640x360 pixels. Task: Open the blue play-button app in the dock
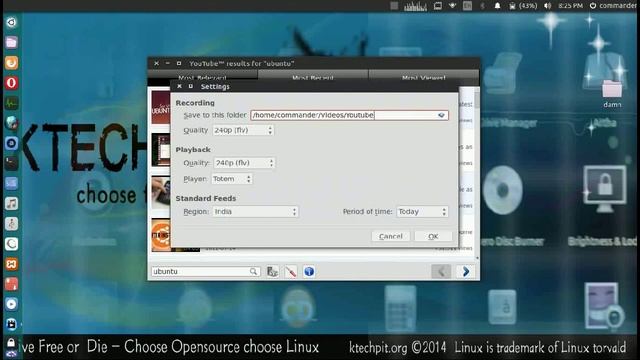click(11, 304)
